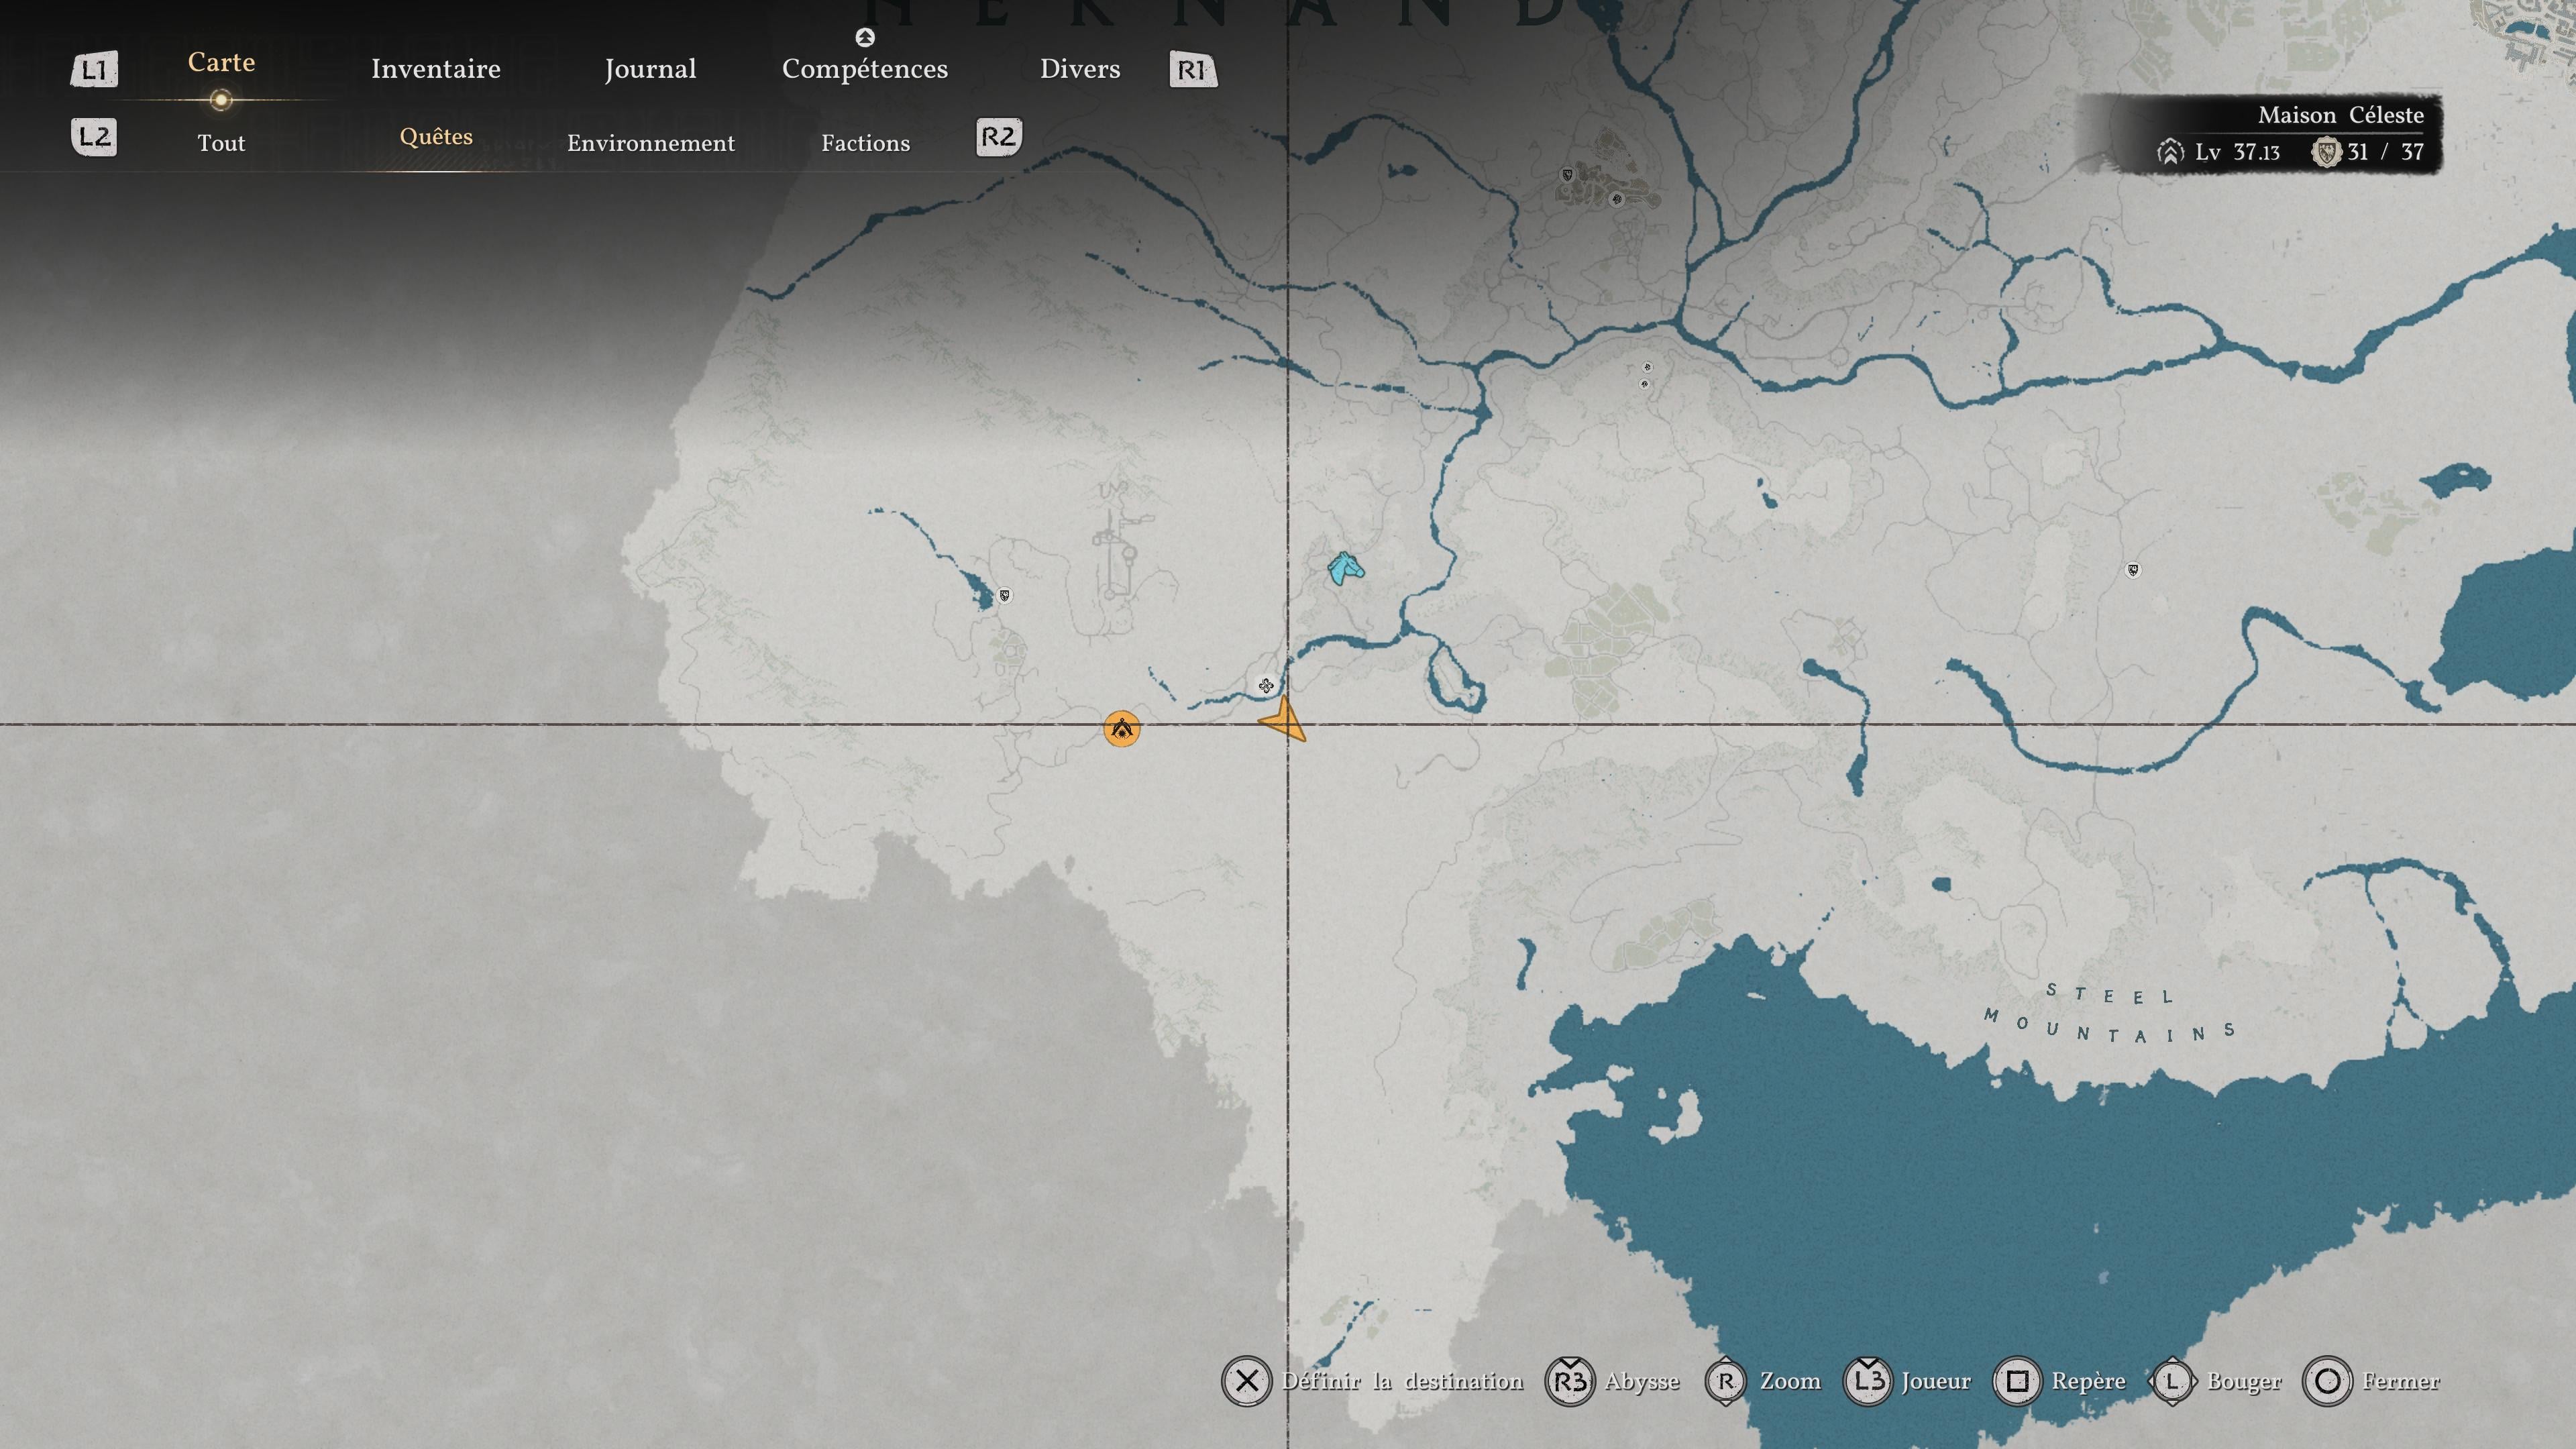Screen dimensions: 2576x1449
Task: Click the Maison Céleste title text
Action: click(x=2341, y=115)
